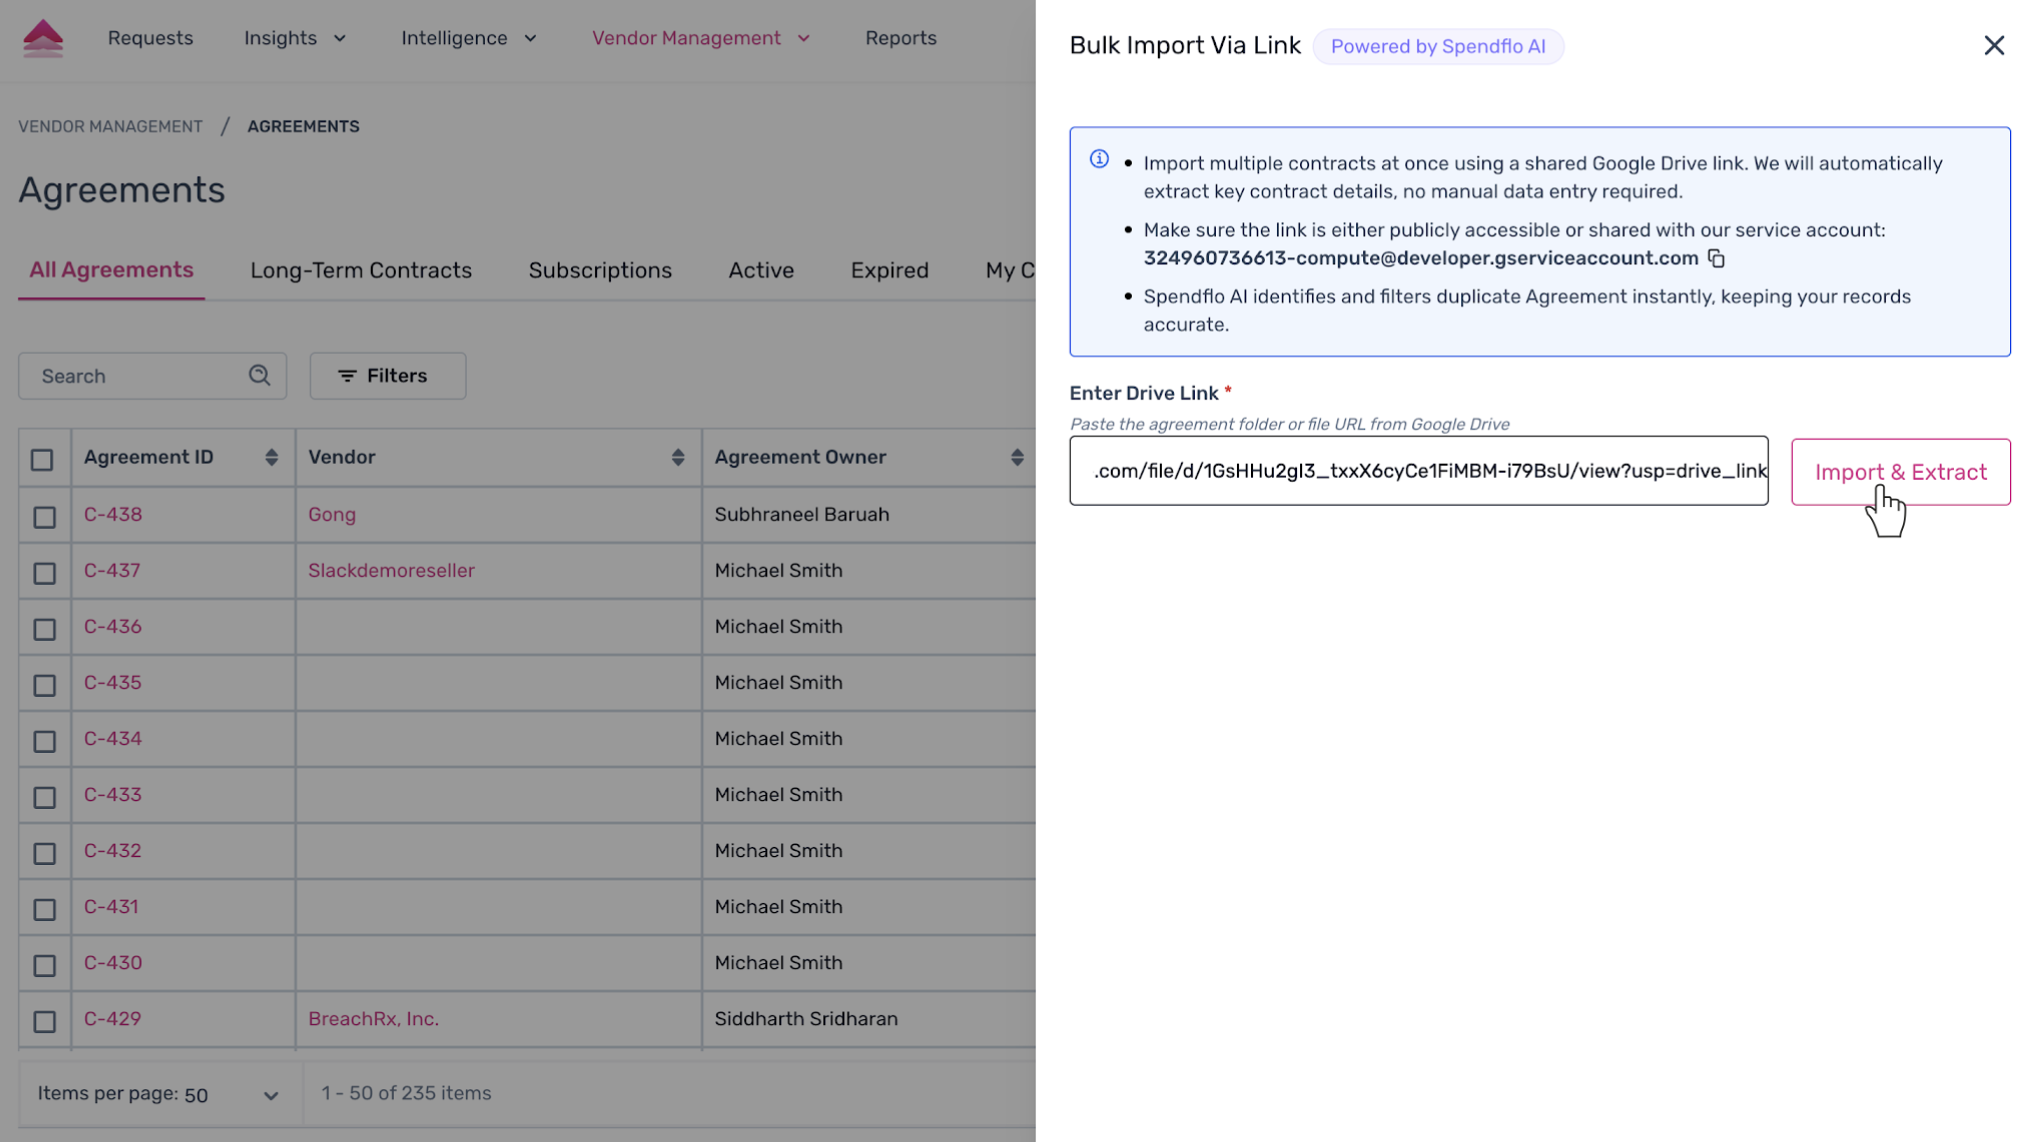Check the box for agreement C-434

tap(44, 741)
